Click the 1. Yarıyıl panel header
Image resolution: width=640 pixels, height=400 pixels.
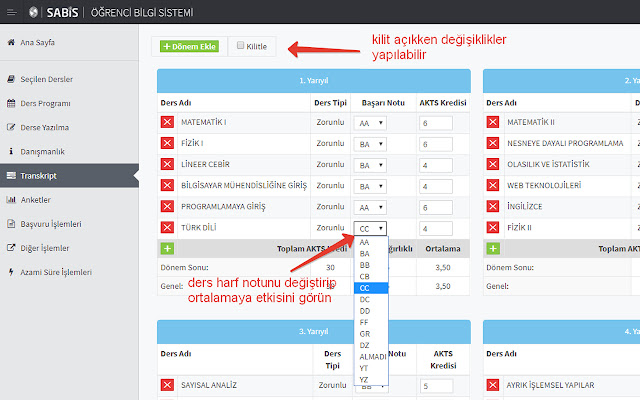tap(313, 81)
